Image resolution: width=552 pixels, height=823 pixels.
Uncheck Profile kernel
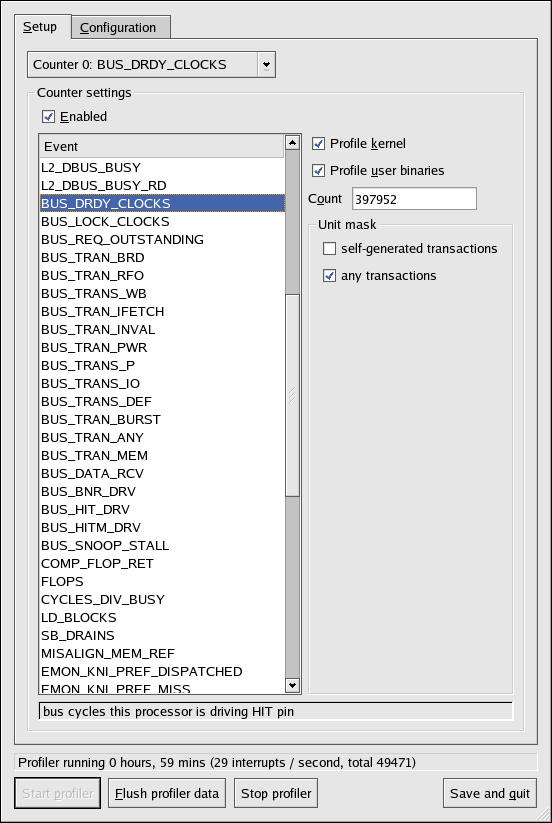point(318,143)
